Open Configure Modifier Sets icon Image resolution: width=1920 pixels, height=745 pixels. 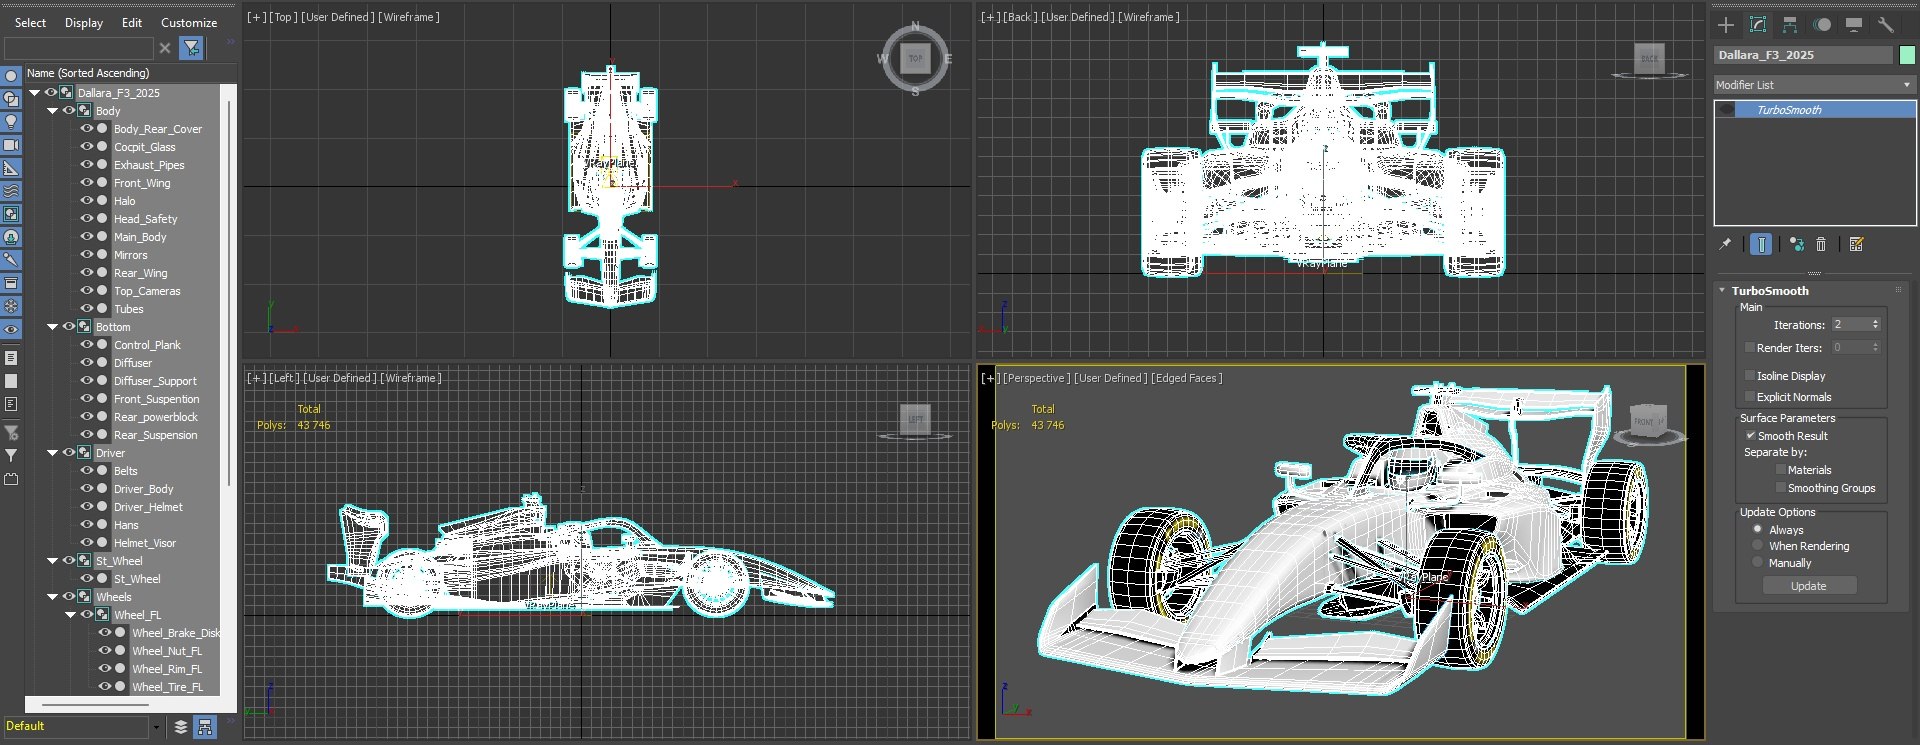click(1857, 244)
